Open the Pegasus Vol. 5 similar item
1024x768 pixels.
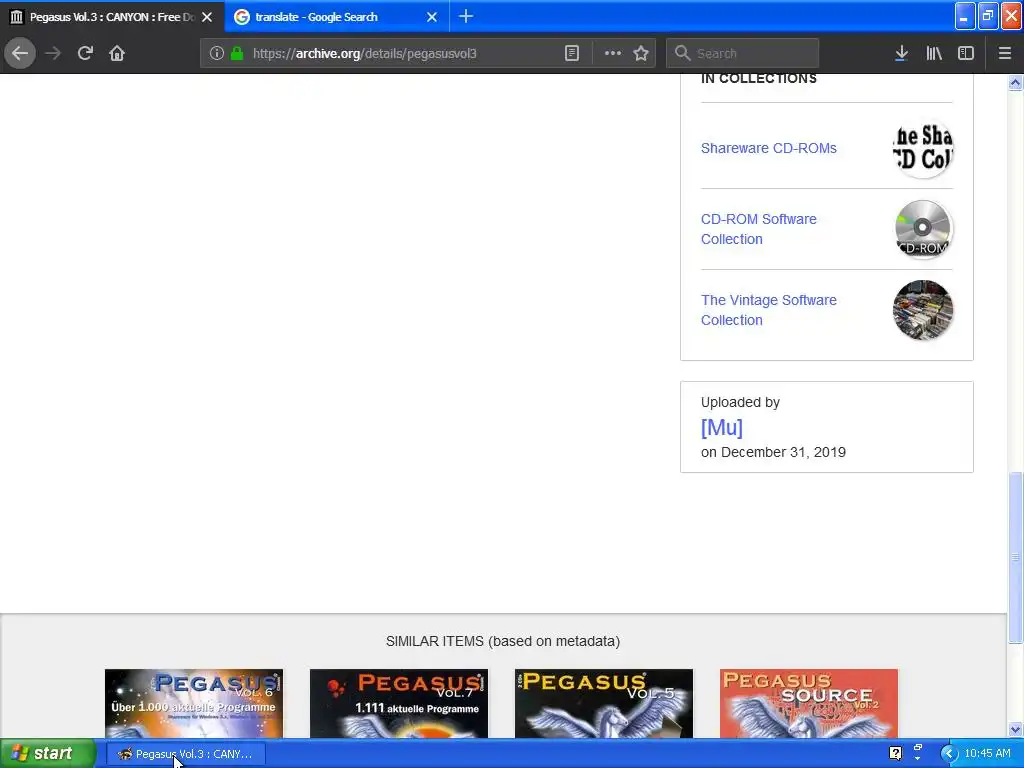point(604,703)
